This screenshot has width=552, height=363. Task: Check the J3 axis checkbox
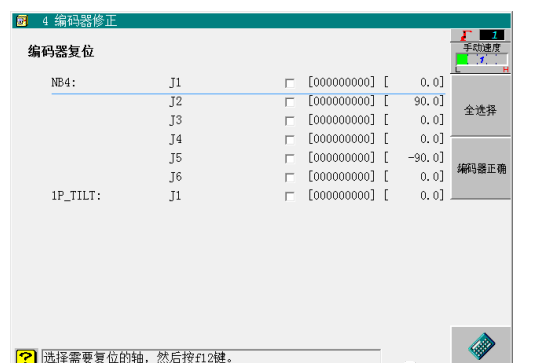coord(290,121)
